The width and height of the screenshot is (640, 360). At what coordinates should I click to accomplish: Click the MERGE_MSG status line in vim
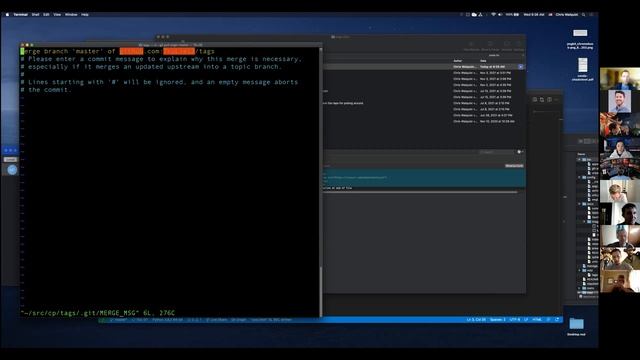tap(98, 313)
